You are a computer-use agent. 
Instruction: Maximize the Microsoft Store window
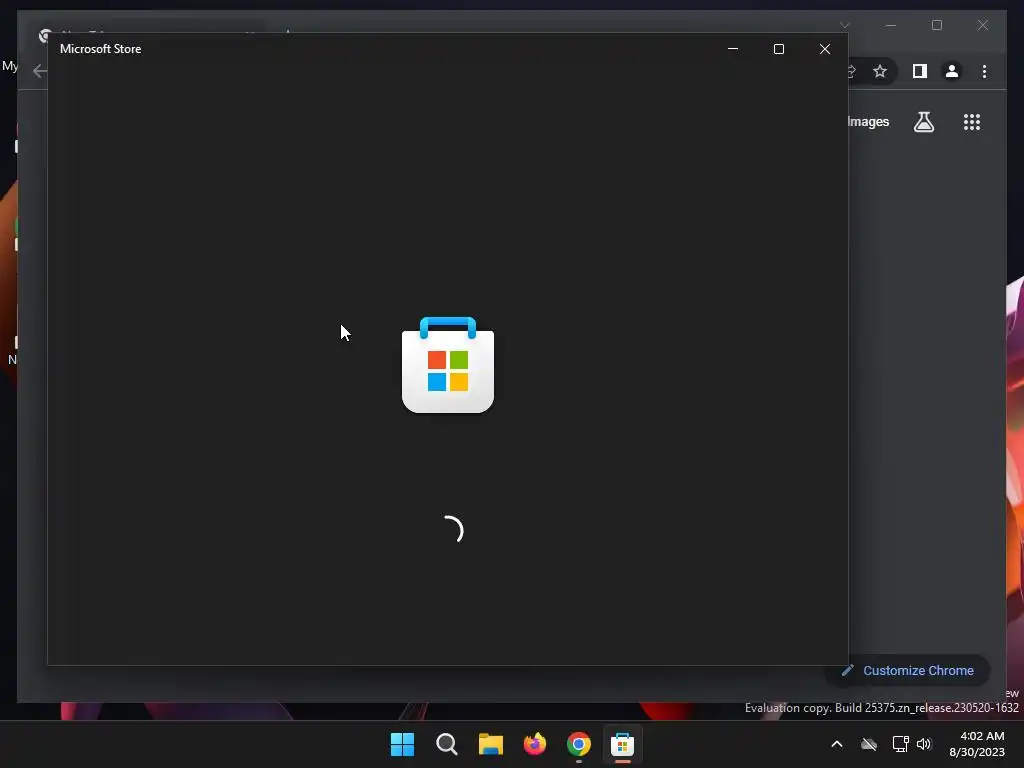click(778, 49)
